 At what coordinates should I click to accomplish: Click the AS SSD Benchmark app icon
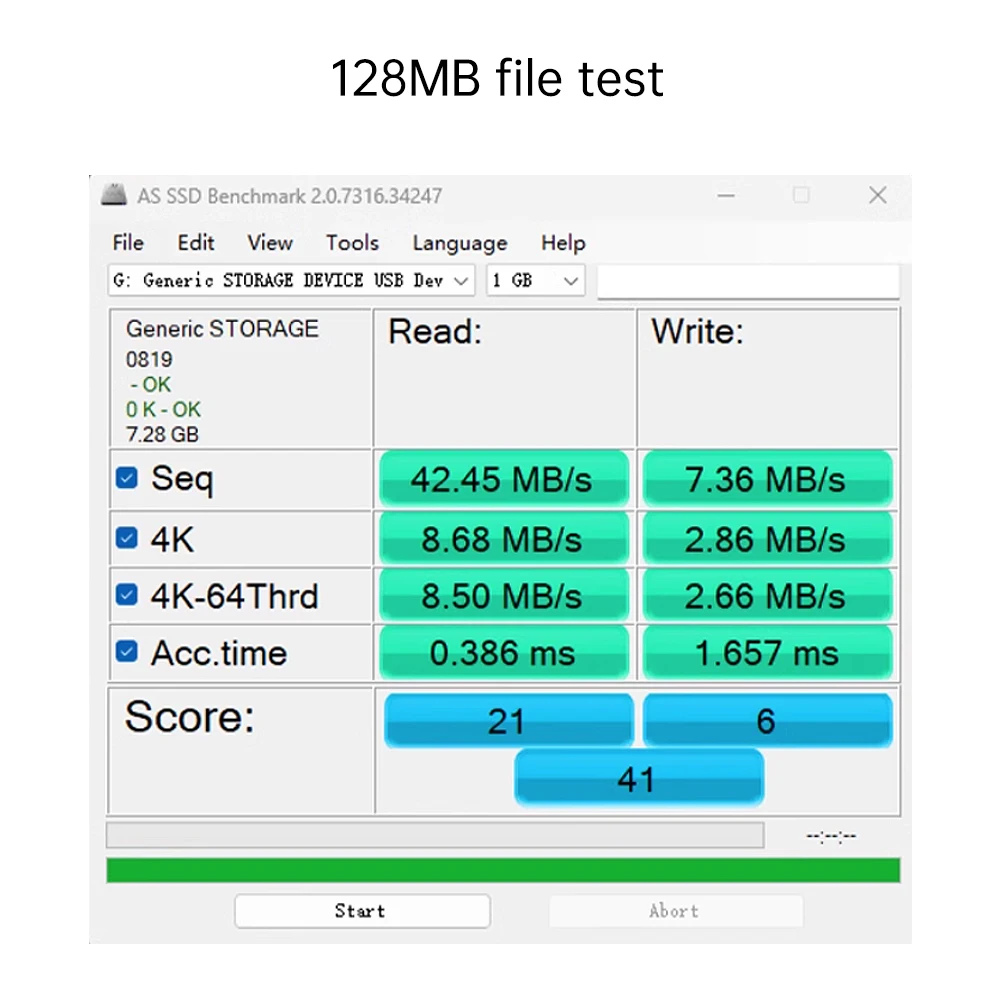[115, 195]
